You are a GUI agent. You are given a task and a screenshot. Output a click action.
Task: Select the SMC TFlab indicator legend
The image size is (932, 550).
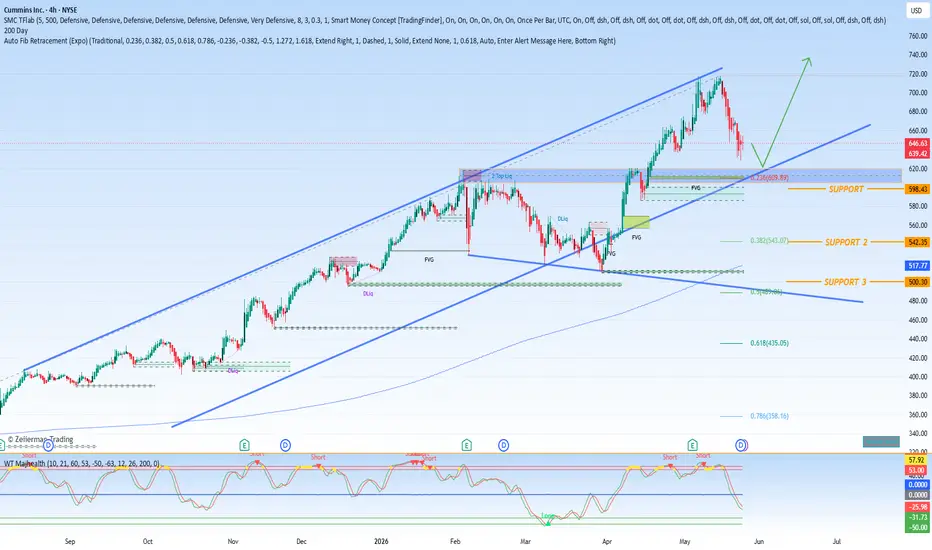tap(445, 20)
